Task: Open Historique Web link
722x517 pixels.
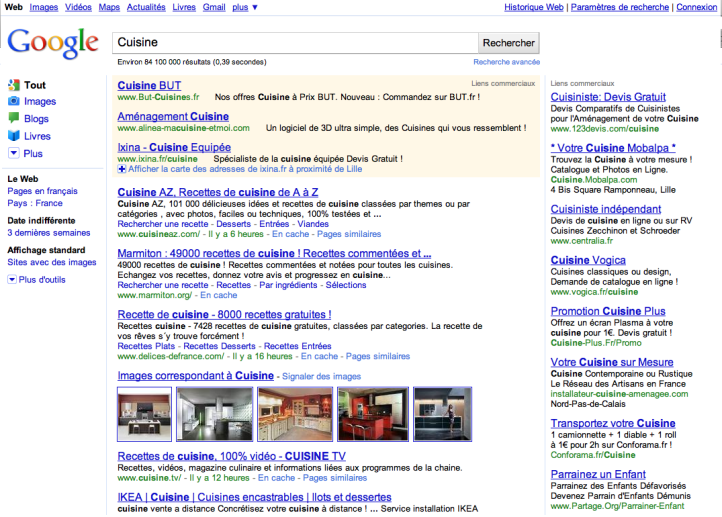Action: point(534,7)
